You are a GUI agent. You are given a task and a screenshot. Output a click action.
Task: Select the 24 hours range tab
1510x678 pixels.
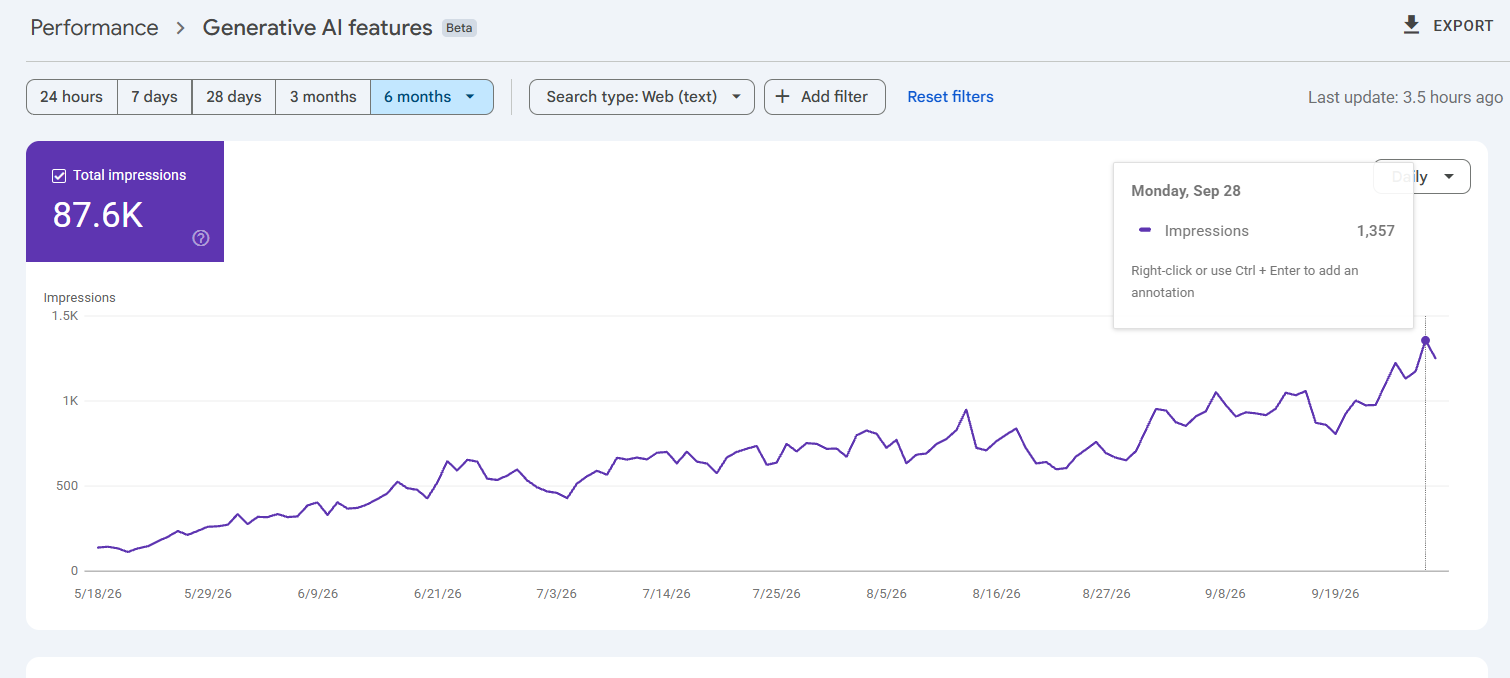pos(71,97)
